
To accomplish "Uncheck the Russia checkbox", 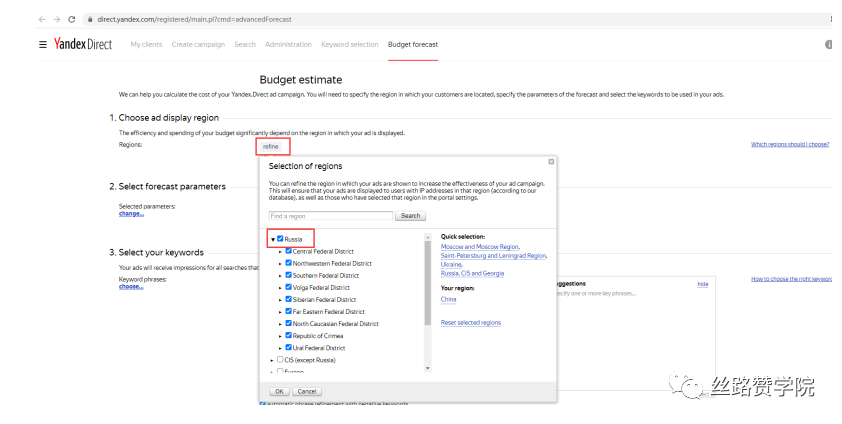I will (x=280, y=239).
